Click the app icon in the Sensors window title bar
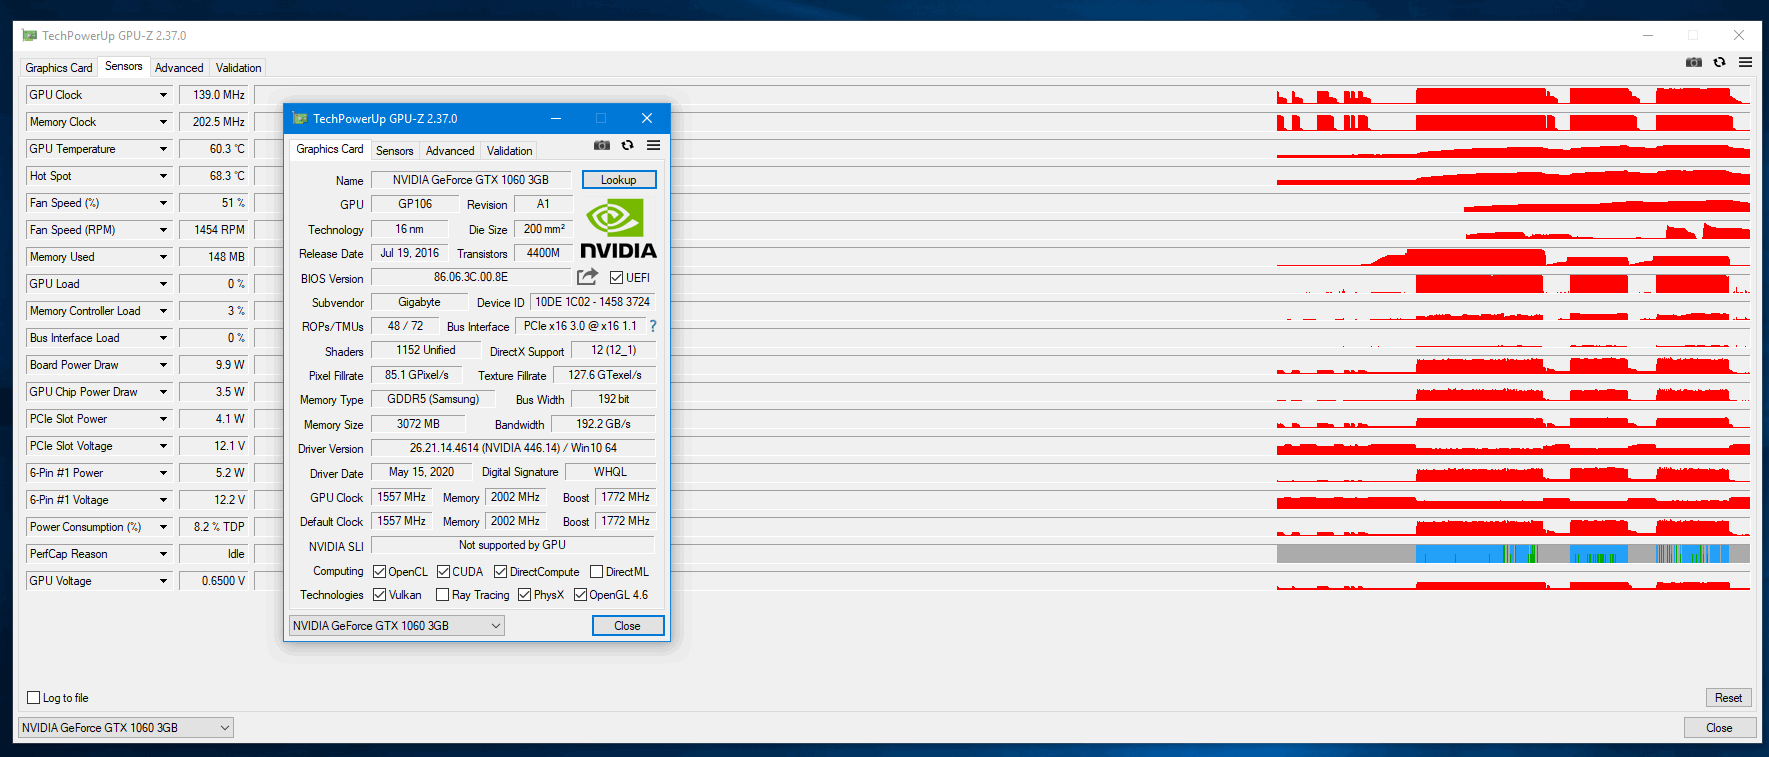 click(30, 35)
